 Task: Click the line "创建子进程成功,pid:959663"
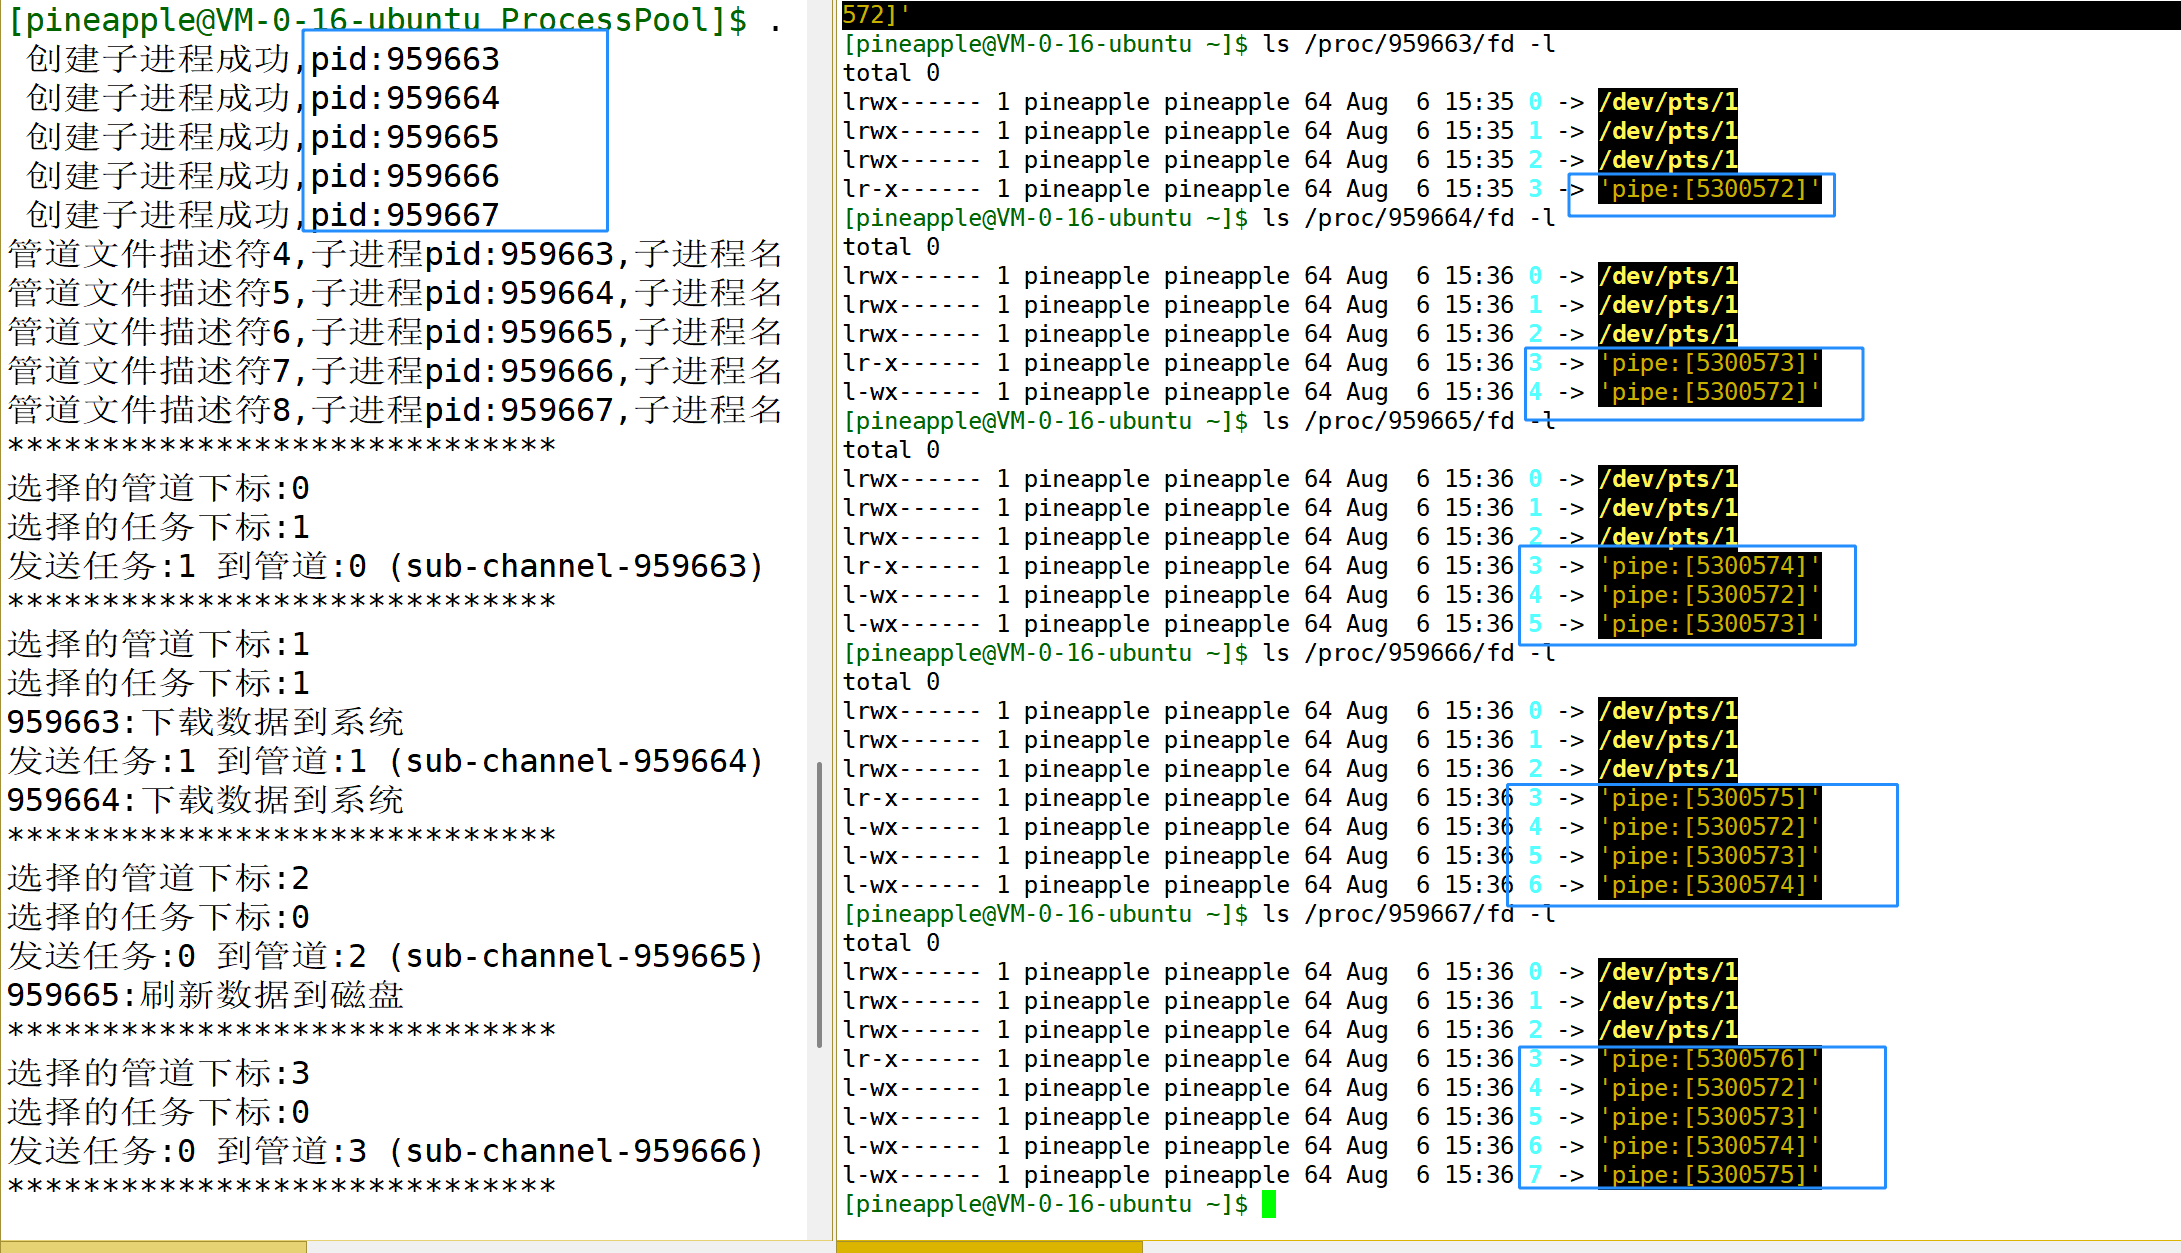[x=263, y=59]
